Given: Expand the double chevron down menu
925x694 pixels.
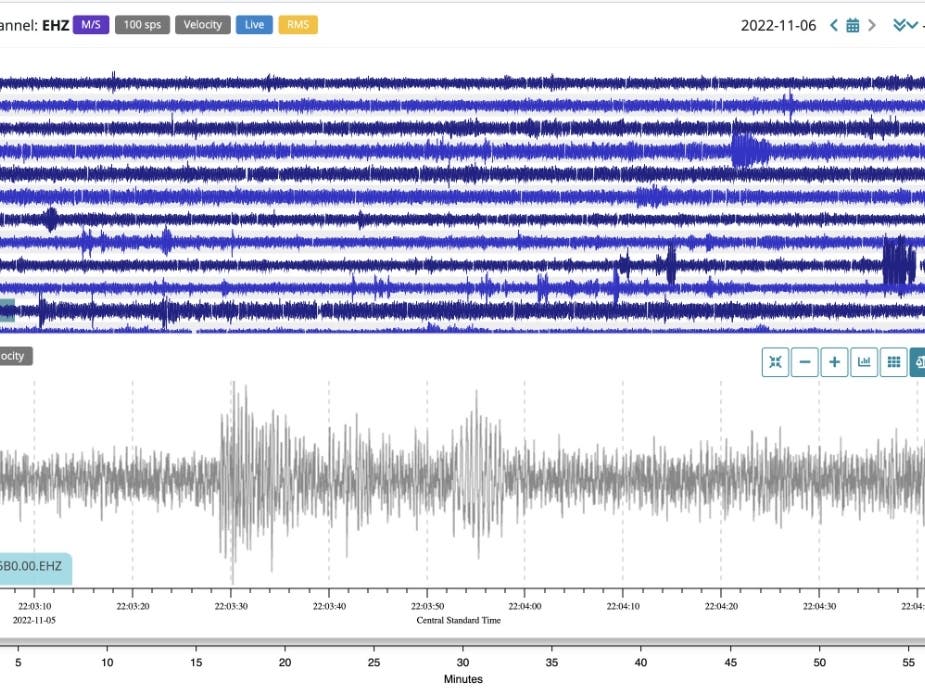Looking at the screenshot, I should [x=899, y=25].
